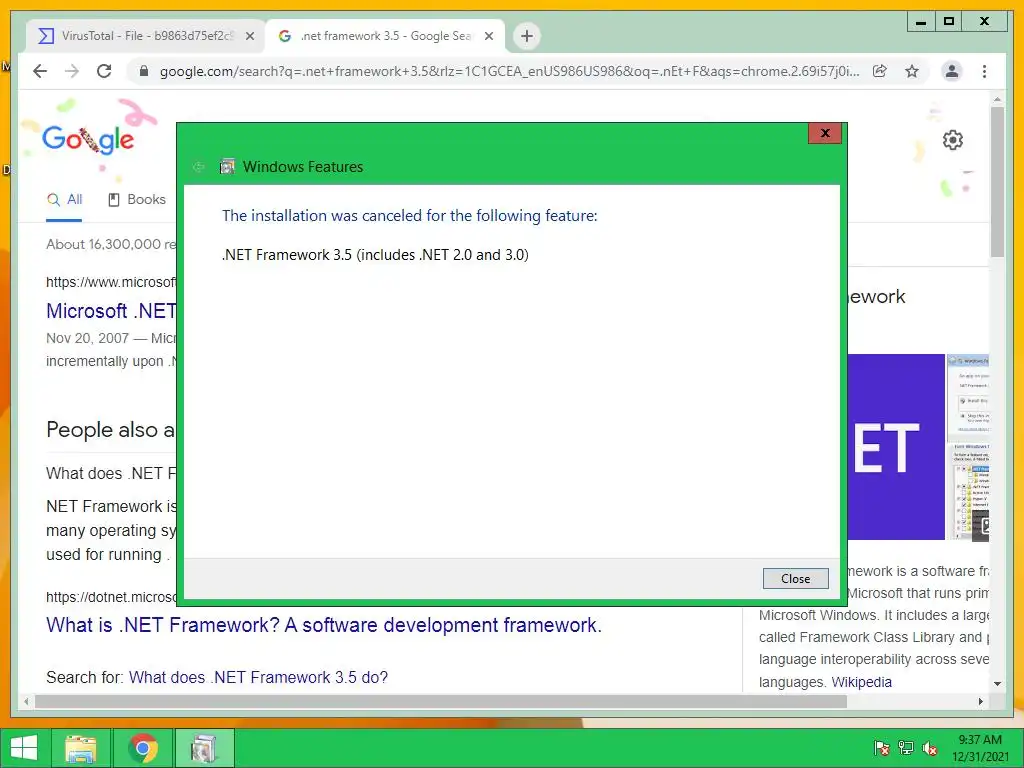Viewport: 1024px width, 768px height.
Task: Close the .net framework Google Search tab
Action: pyautogui.click(x=488, y=36)
